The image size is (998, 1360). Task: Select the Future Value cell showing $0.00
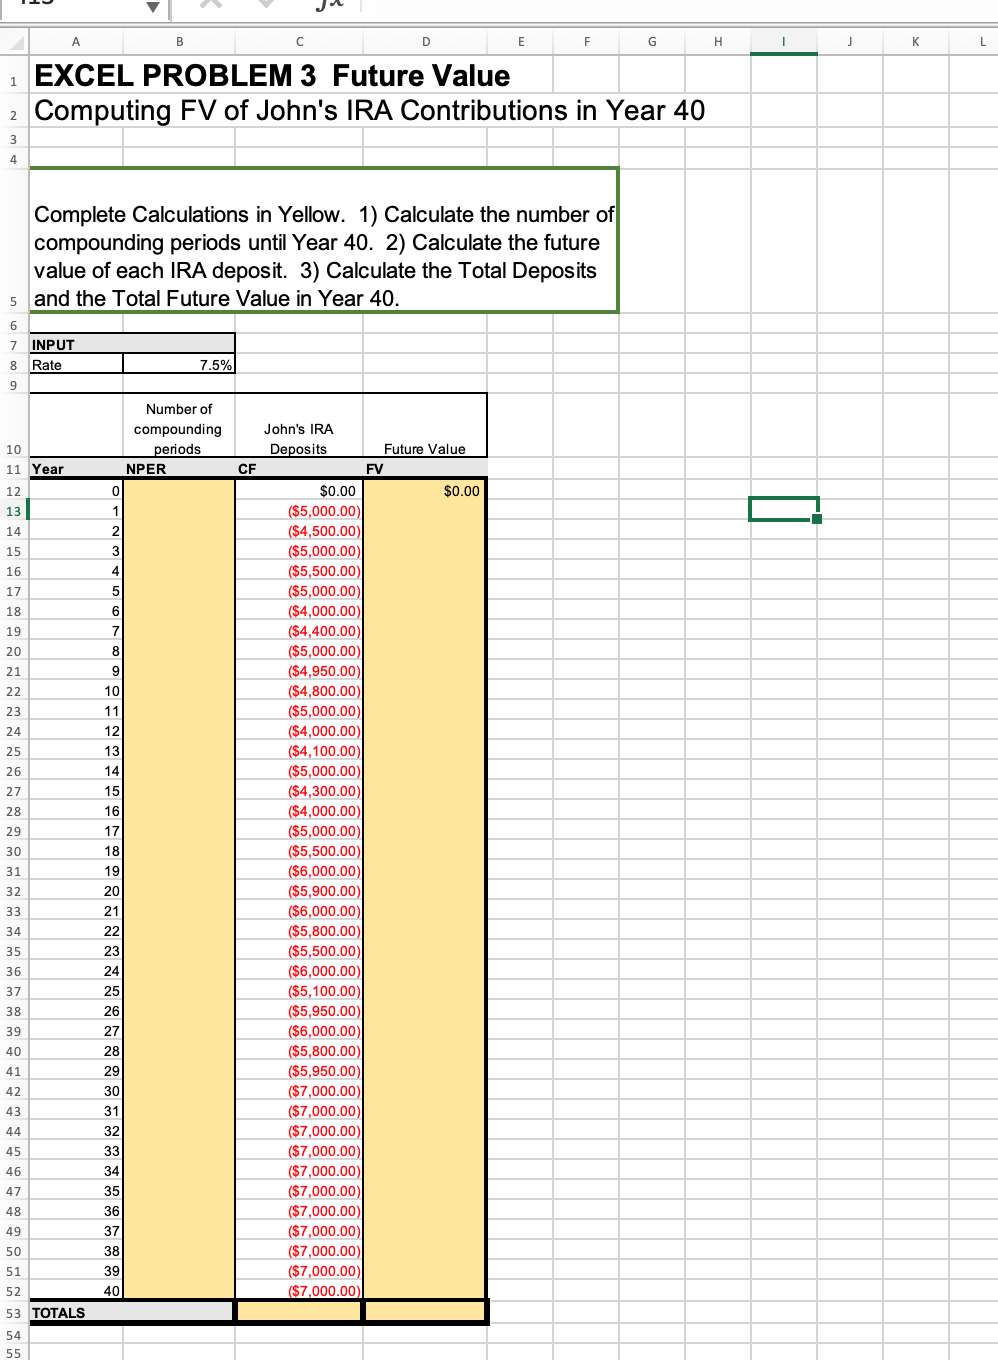coord(425,490)
